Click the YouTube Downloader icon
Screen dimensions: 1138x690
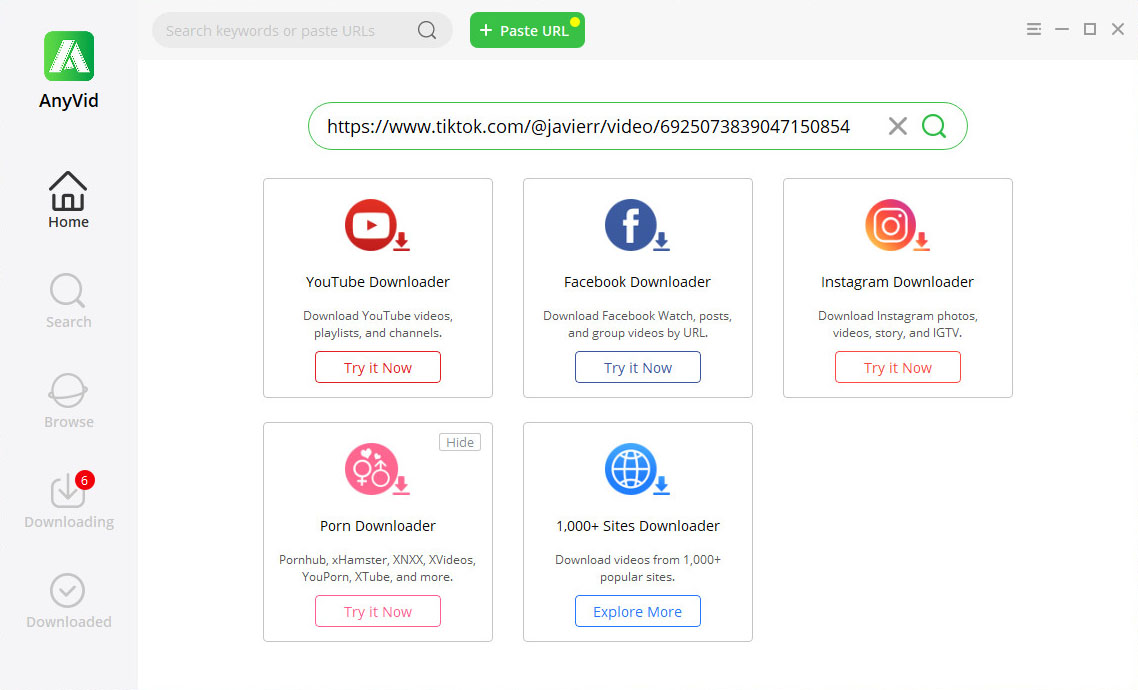click(377, 226)
